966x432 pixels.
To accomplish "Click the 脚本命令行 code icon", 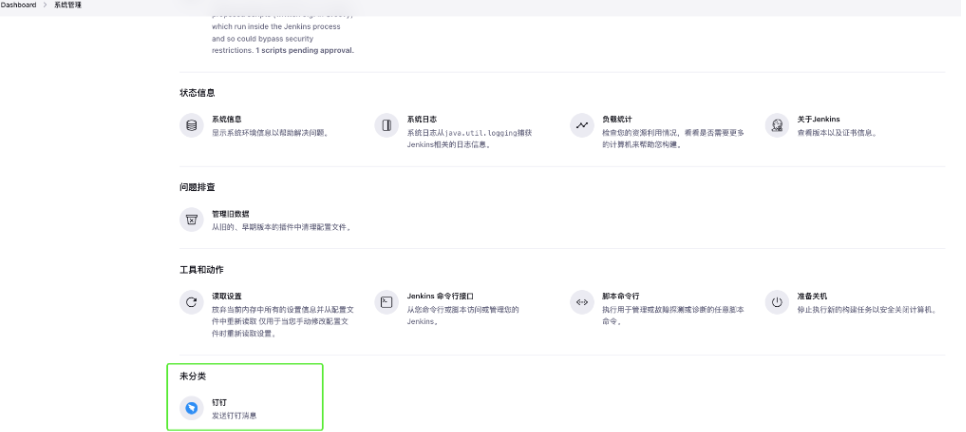I will 582,303.
